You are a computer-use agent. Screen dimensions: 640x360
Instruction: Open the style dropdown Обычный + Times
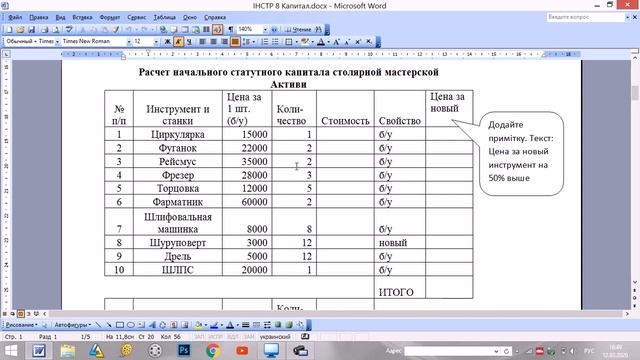(58, 42)
